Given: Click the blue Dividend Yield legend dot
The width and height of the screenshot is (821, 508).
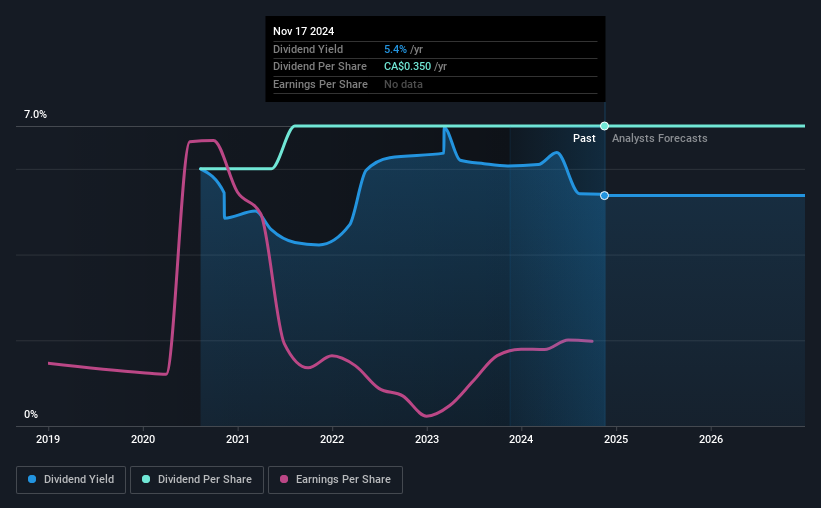Looking at the screenshot, I should pos(32,479).
